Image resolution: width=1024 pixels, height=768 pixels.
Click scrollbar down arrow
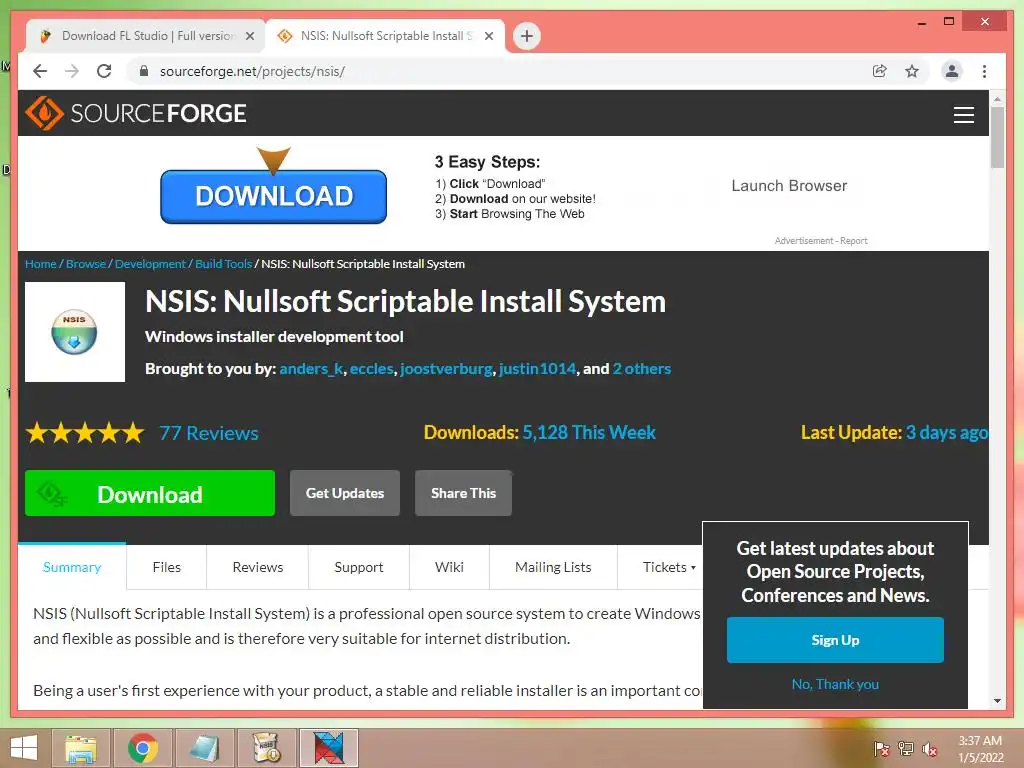pos(997,701)
